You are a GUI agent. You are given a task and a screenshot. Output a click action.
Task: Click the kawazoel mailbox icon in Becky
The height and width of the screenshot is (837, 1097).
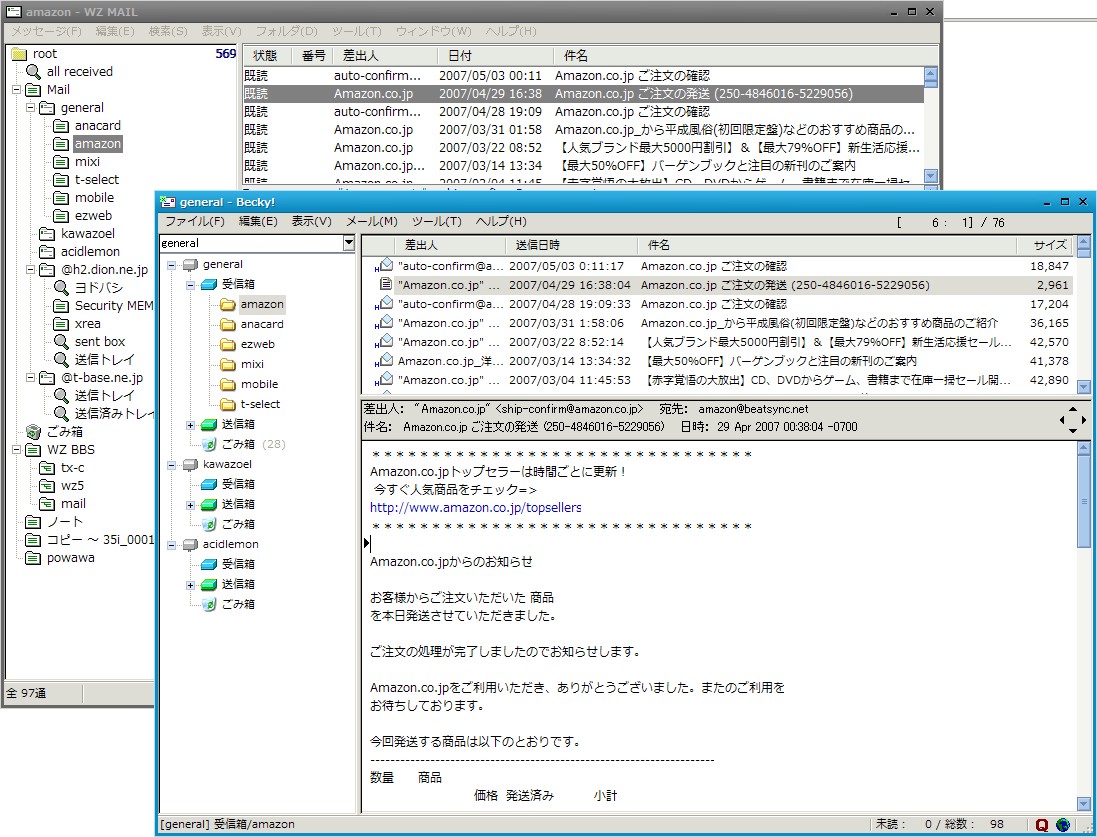[189, 464]
